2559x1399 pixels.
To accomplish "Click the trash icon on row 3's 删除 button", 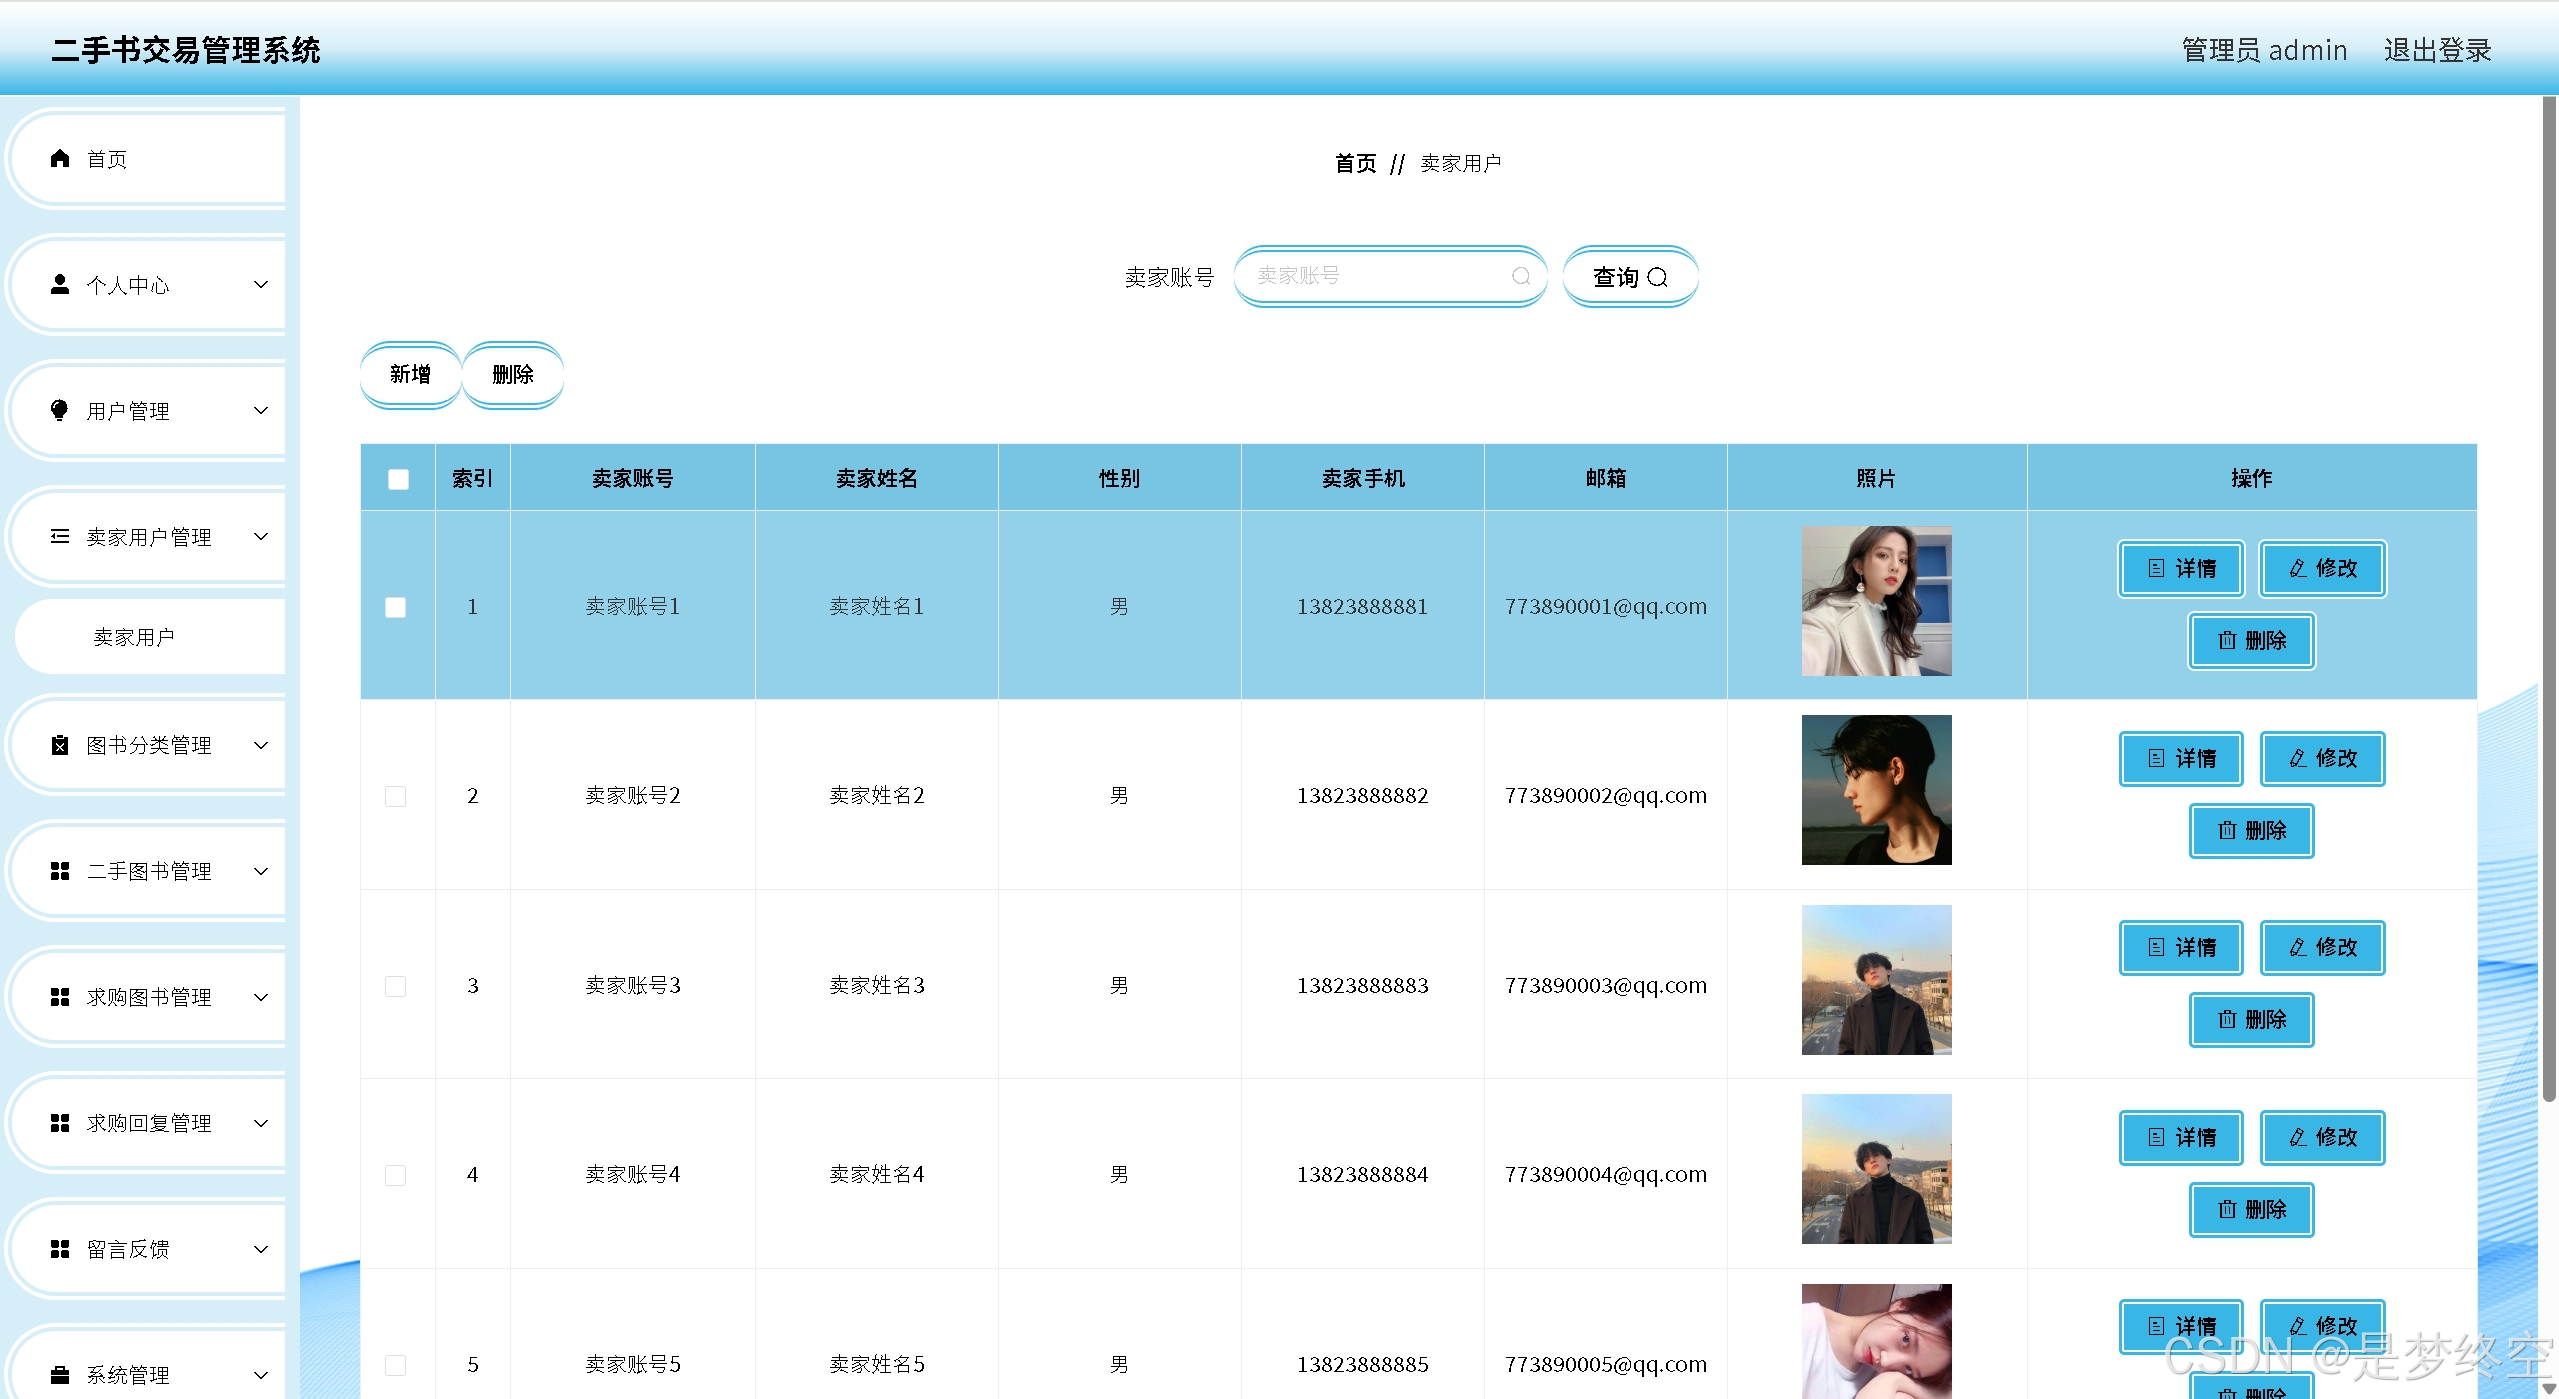I will (x=2227, y=1019).
